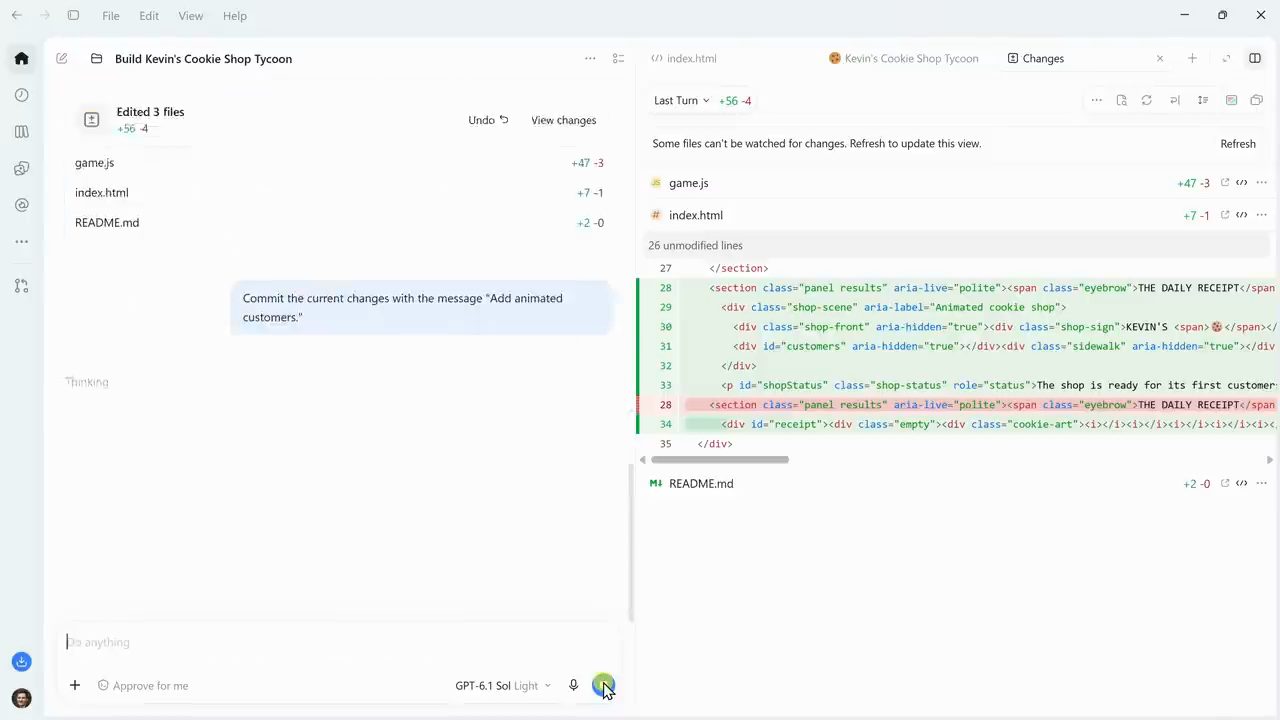Click Refresh to update the changes view
The height and width of the screenshot is (720, 1280).
1238,144
